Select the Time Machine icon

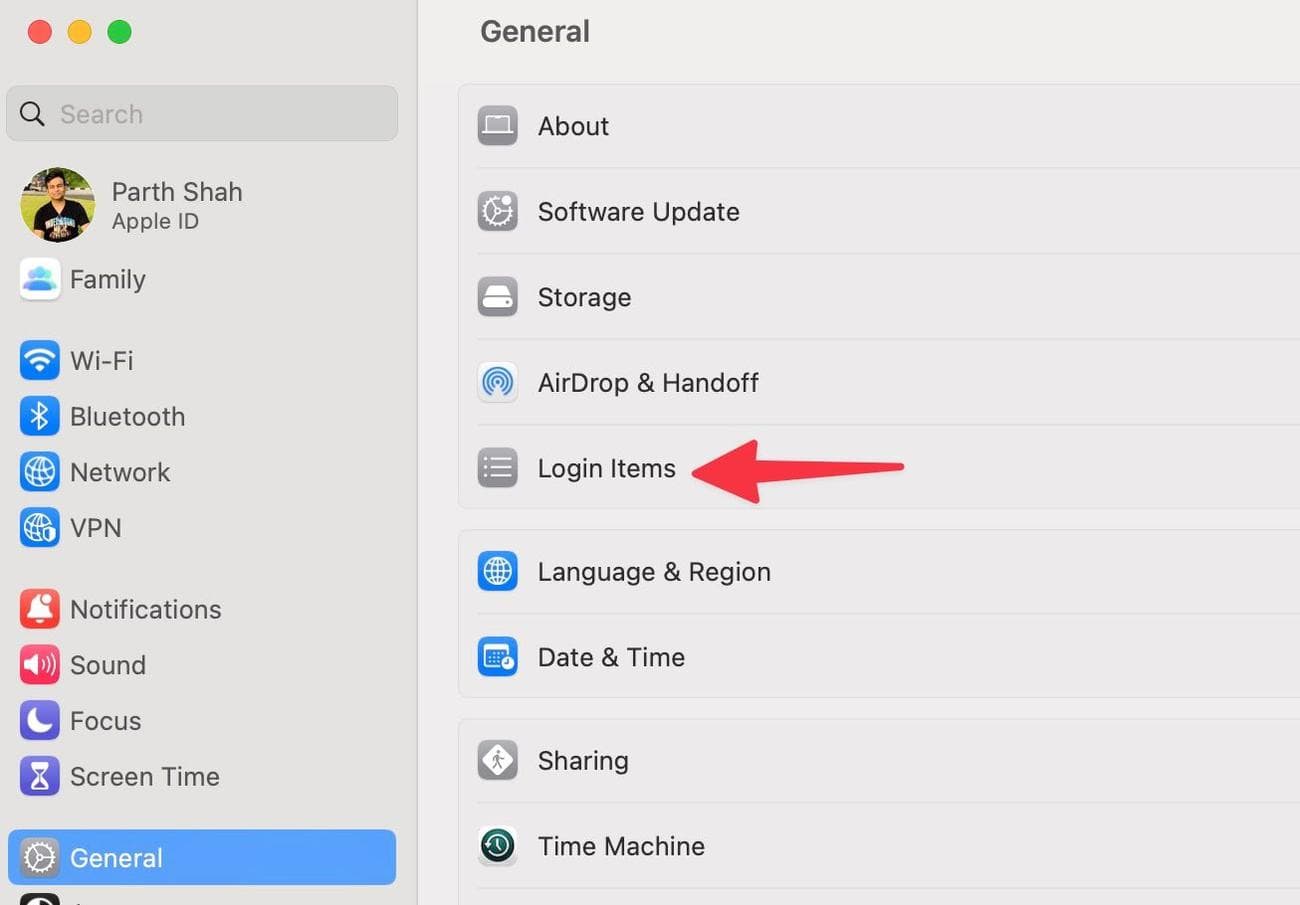coord(497,845)
